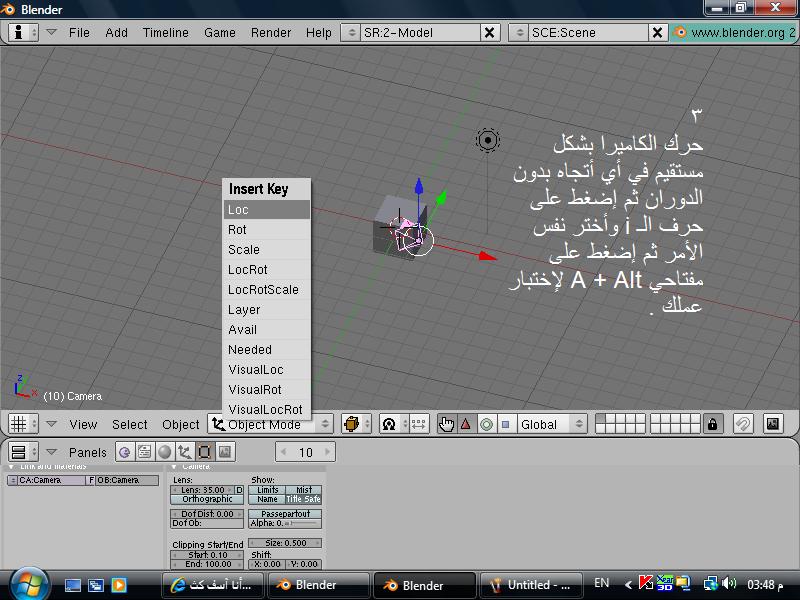Select the red triangle translate manipulator
This screenshot has height=600, width=800.
(x=466, y=424)
